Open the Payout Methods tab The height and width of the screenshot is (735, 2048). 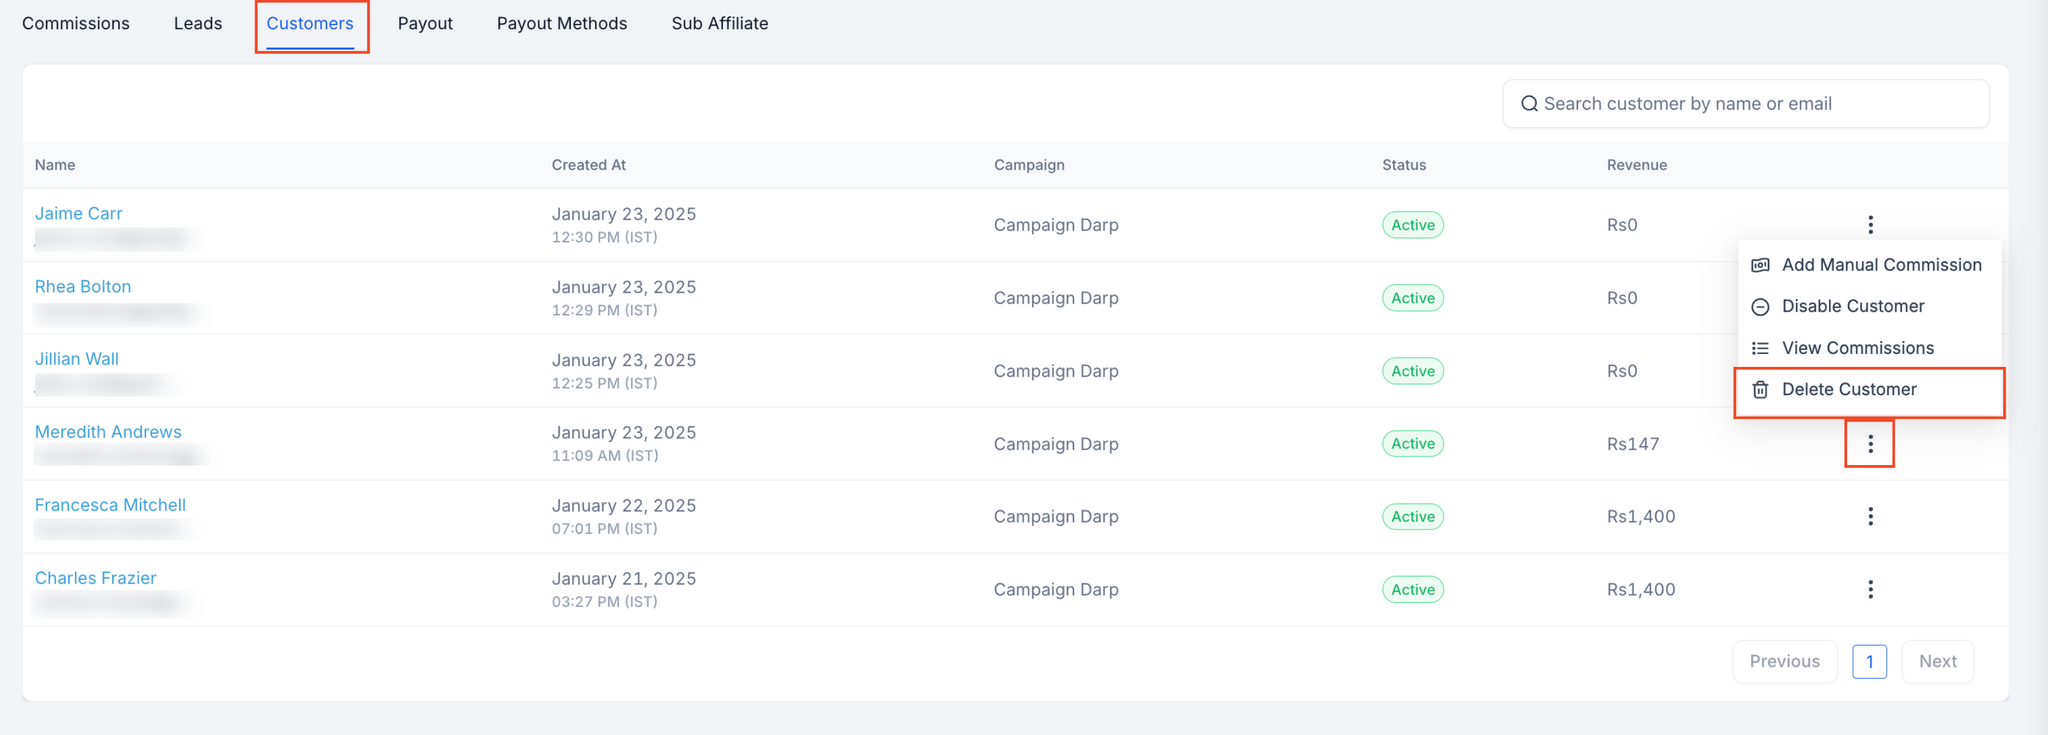[x=562, y=23]
